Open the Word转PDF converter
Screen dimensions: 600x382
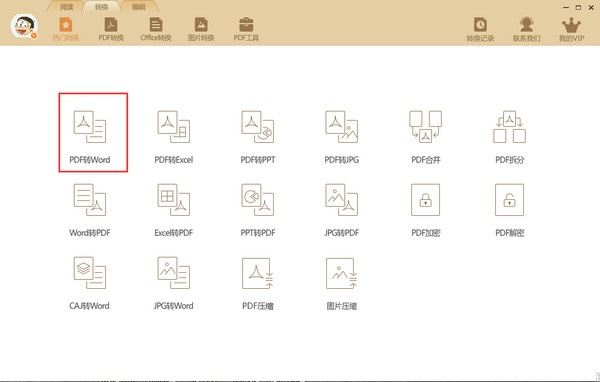[90, 210]
